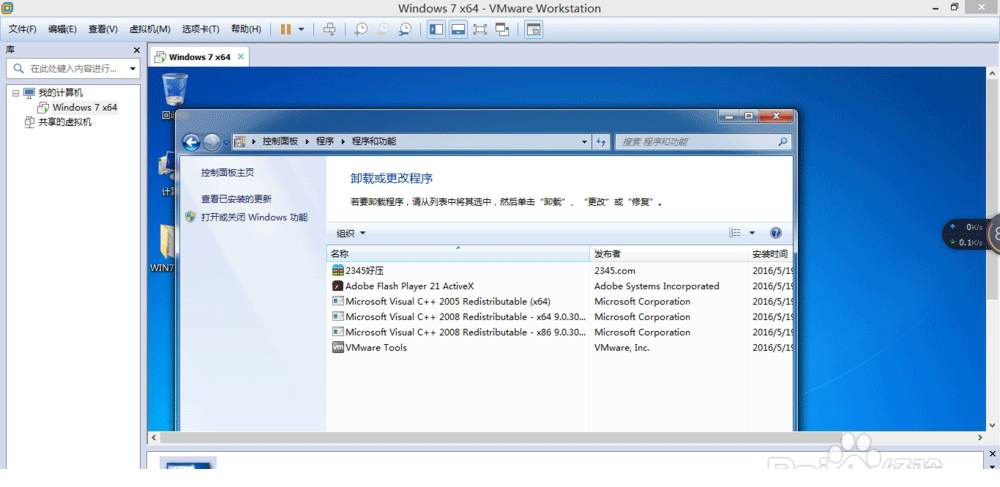Toggle the library sidebar view icon
This screenshot has height=487, width=1000.
coord(436,29)
